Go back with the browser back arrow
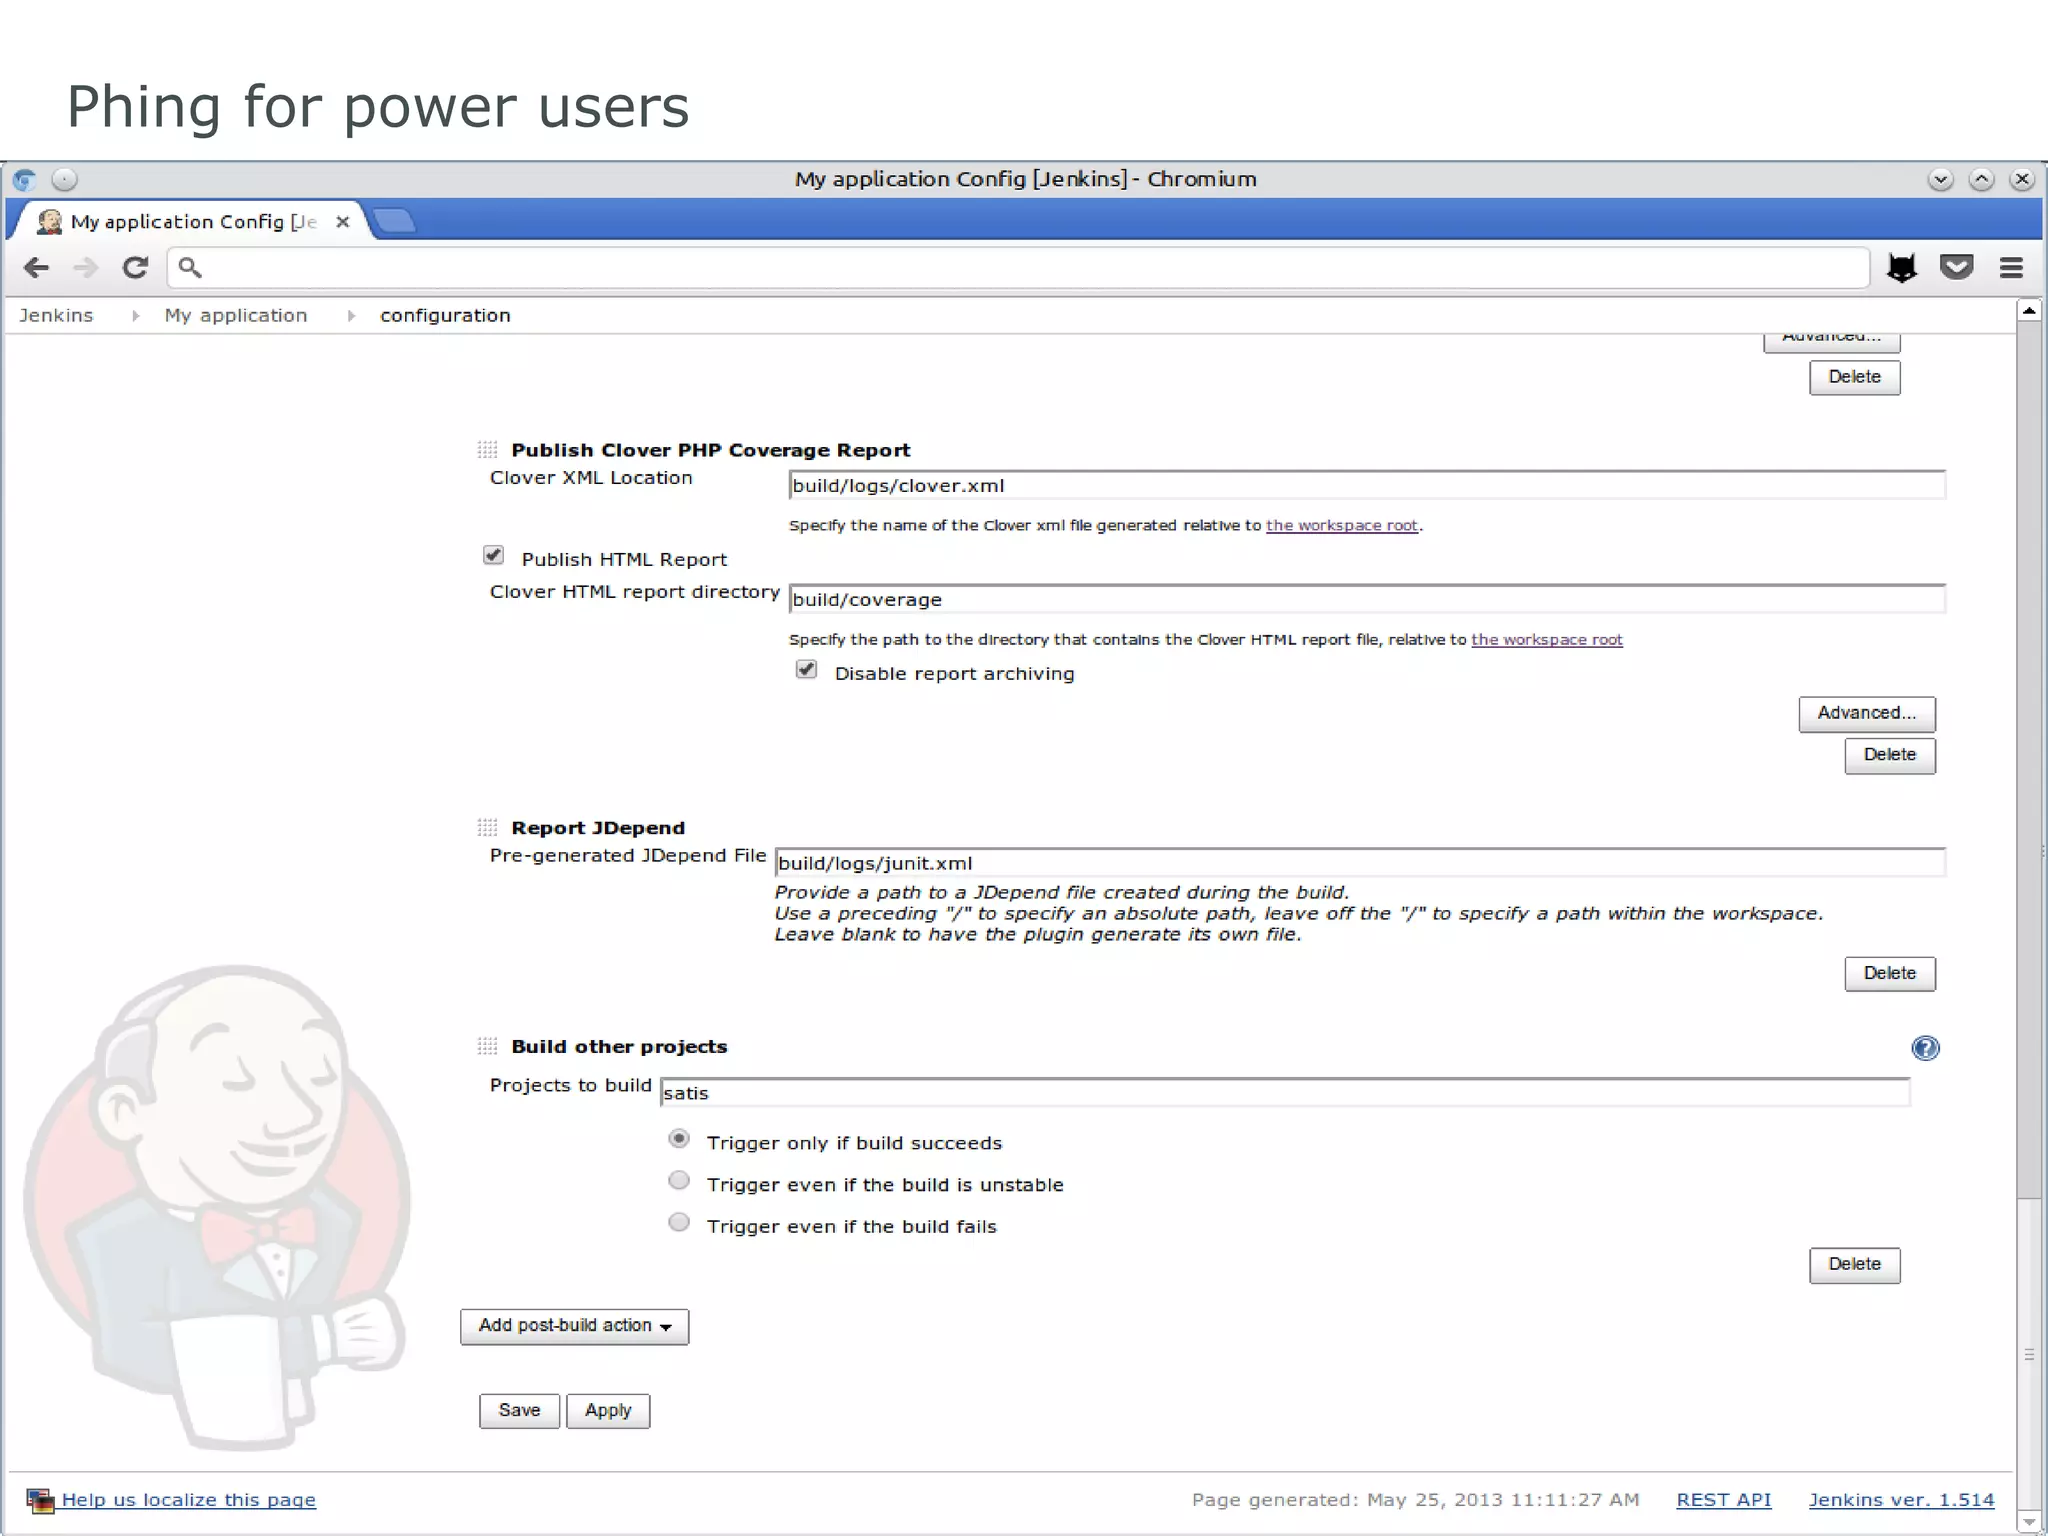2048x1536 pixels. (x=36, y=267)
